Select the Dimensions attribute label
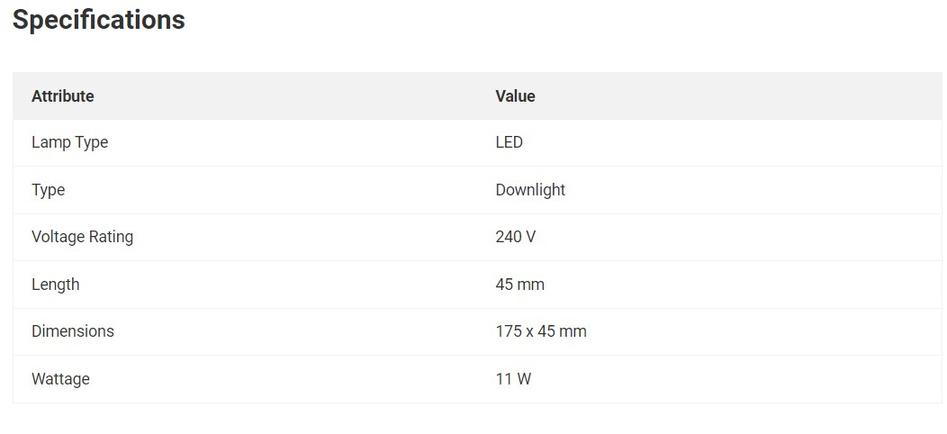Viewport: 947px width, 434px height. [72, 331]
